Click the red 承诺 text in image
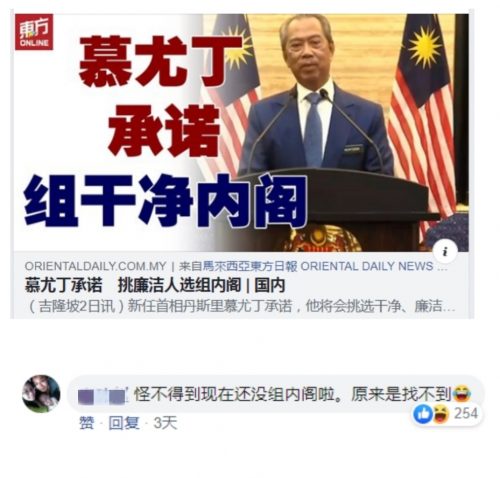The height and width of the screenshot is (478, 500). pos(164,130)
